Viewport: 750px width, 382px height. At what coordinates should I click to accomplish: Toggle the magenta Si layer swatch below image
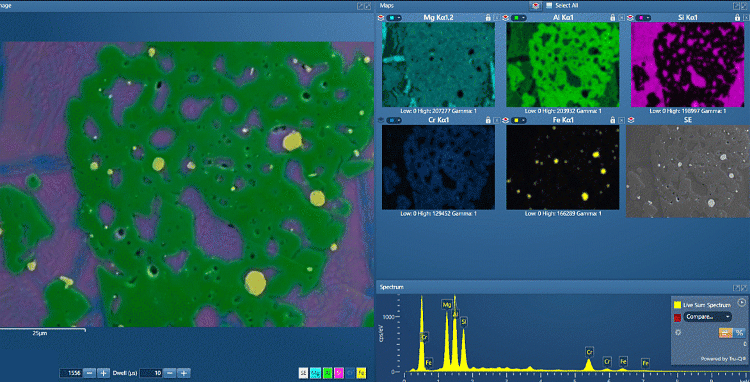339,373
